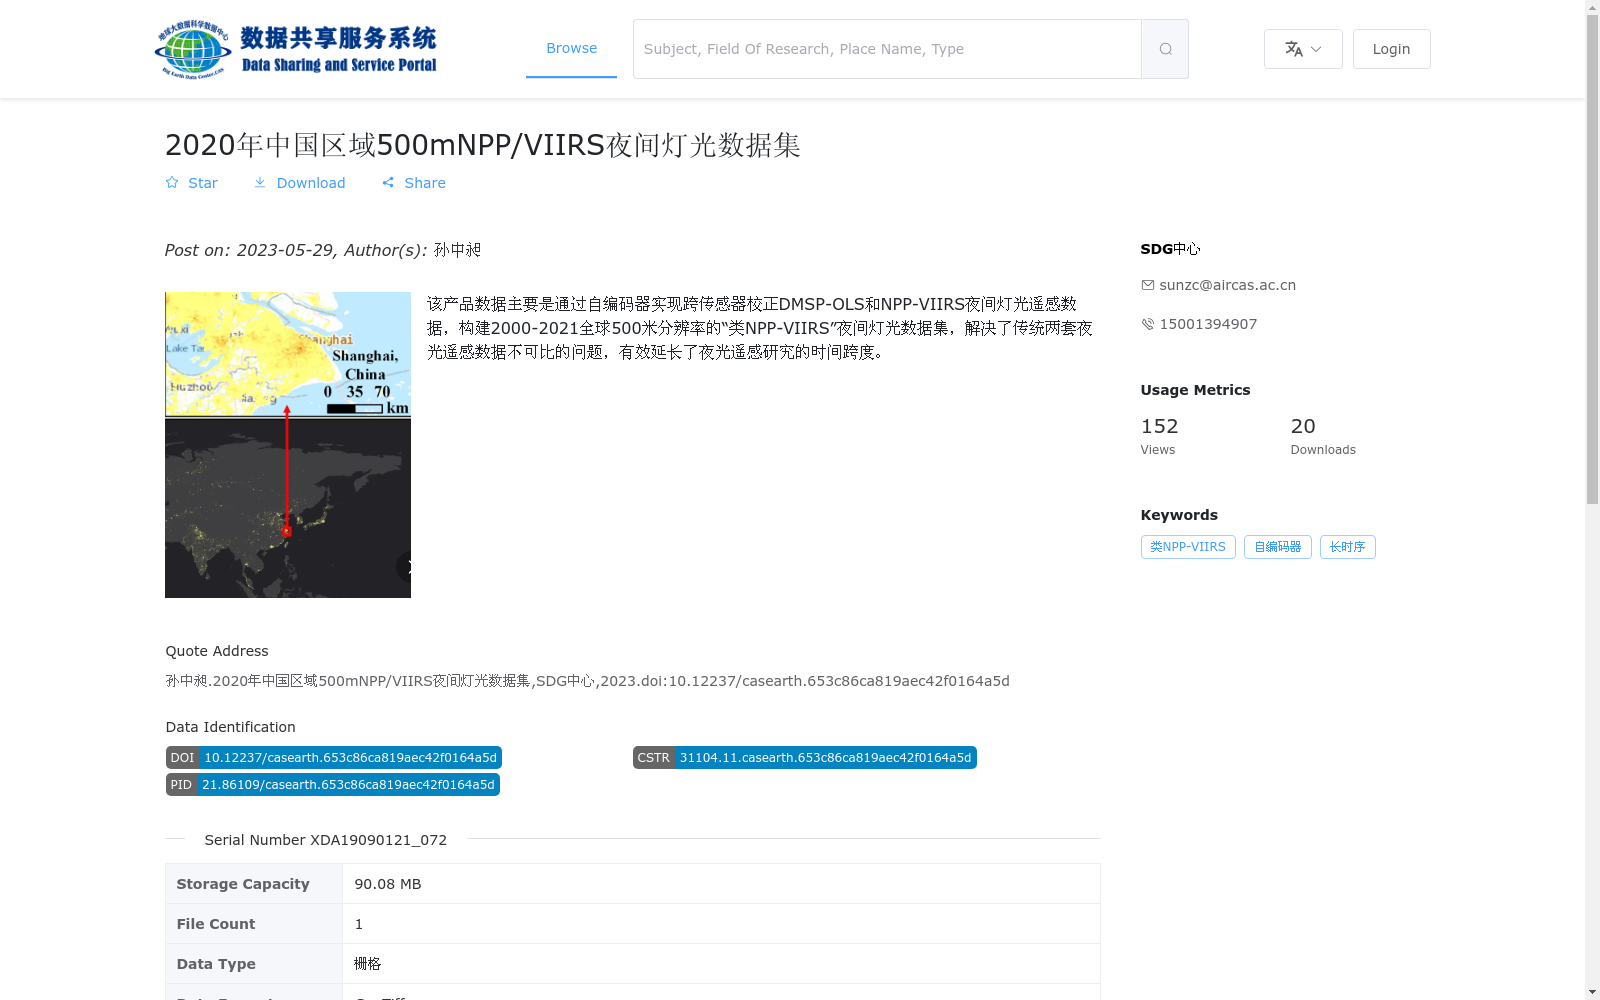Screen dimensions: 1600x1000
Task: Click the dataset title heading
Action: point(483,145)
